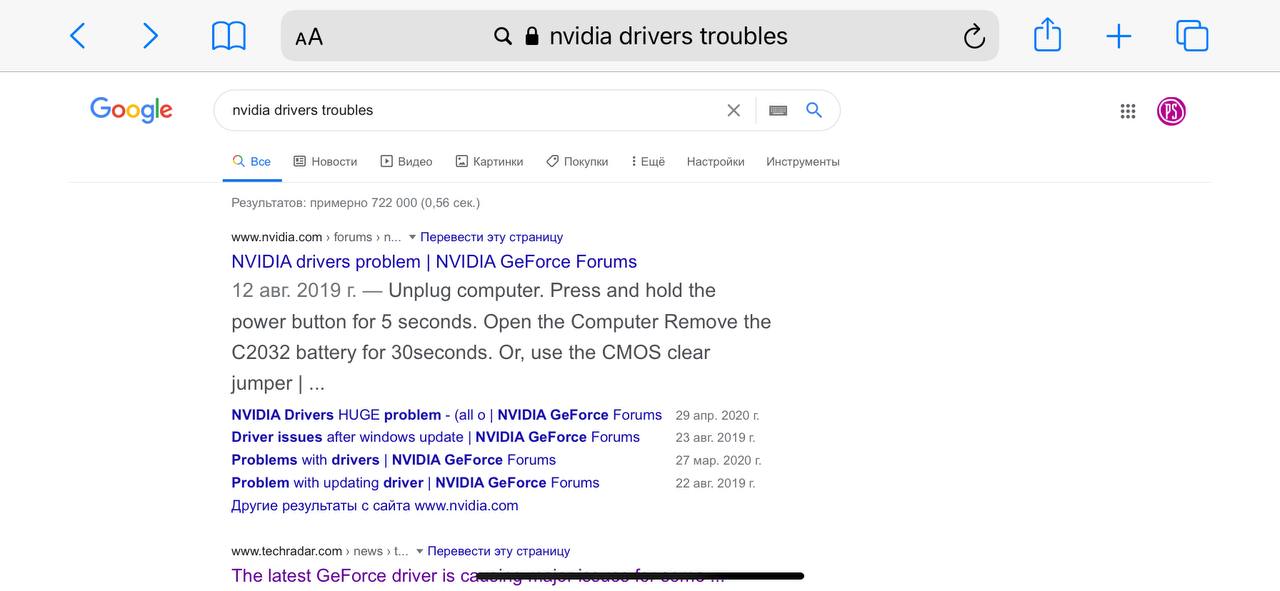Switch to the Покупки tab

point(577,161)
